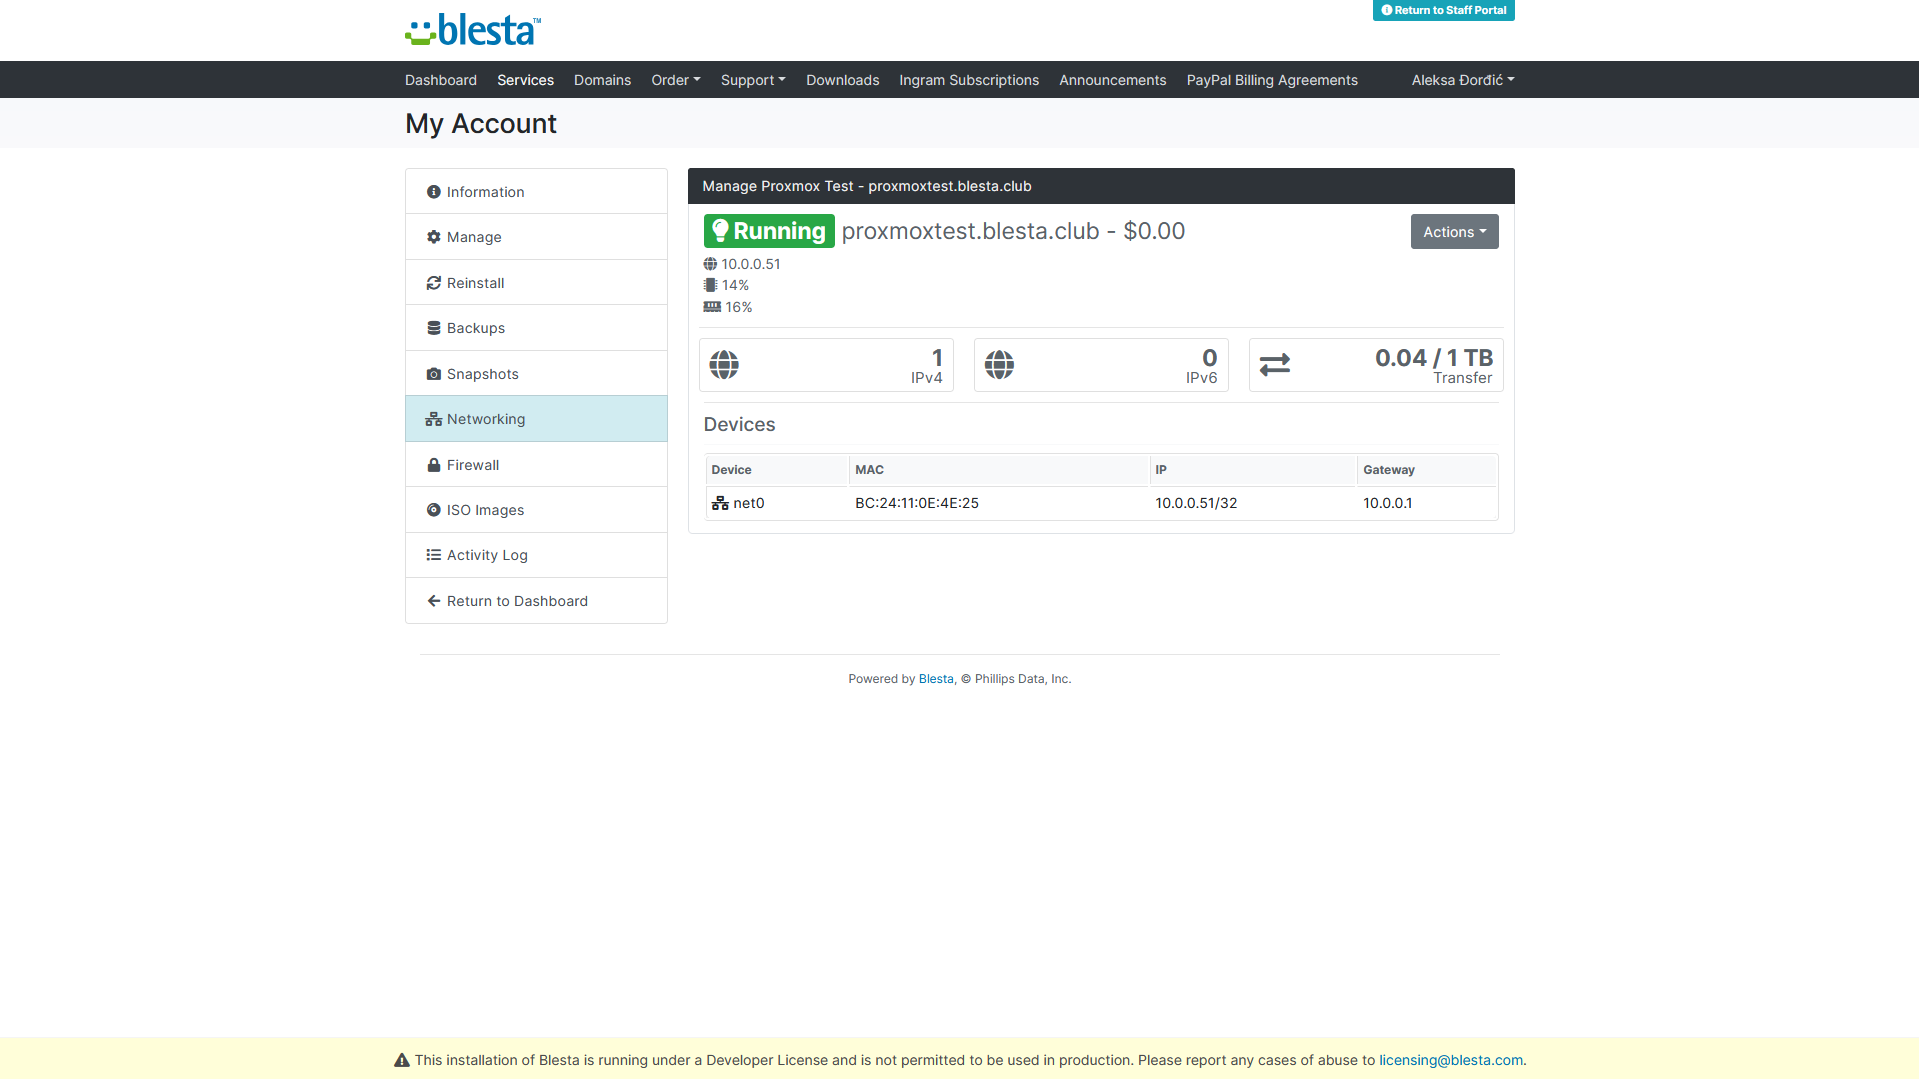Image resolution: width=1919 pixels, height=1079 pixels.
Task: Click the 0.04 / 1 TB transfer value
Action: tap(1433, 358)
